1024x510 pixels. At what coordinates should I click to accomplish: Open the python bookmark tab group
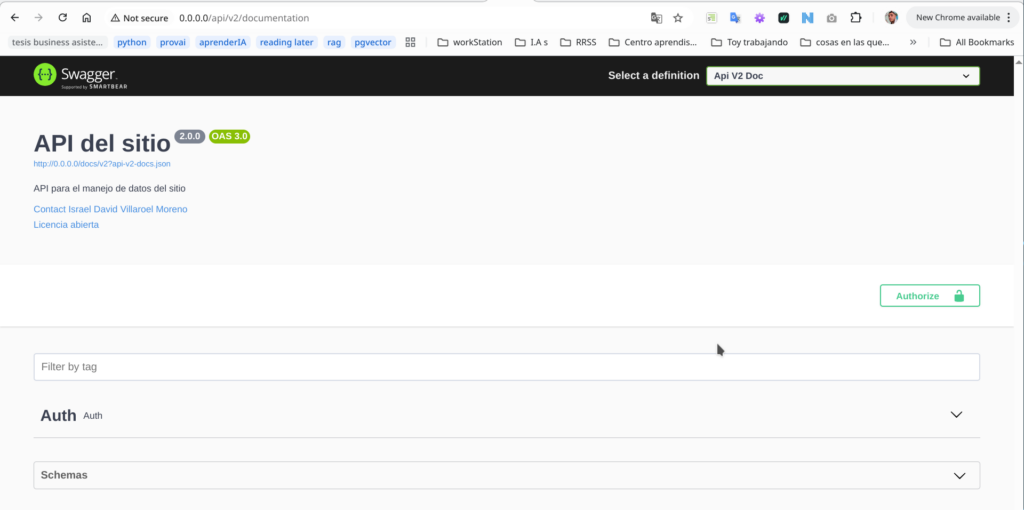pos(131,42)
